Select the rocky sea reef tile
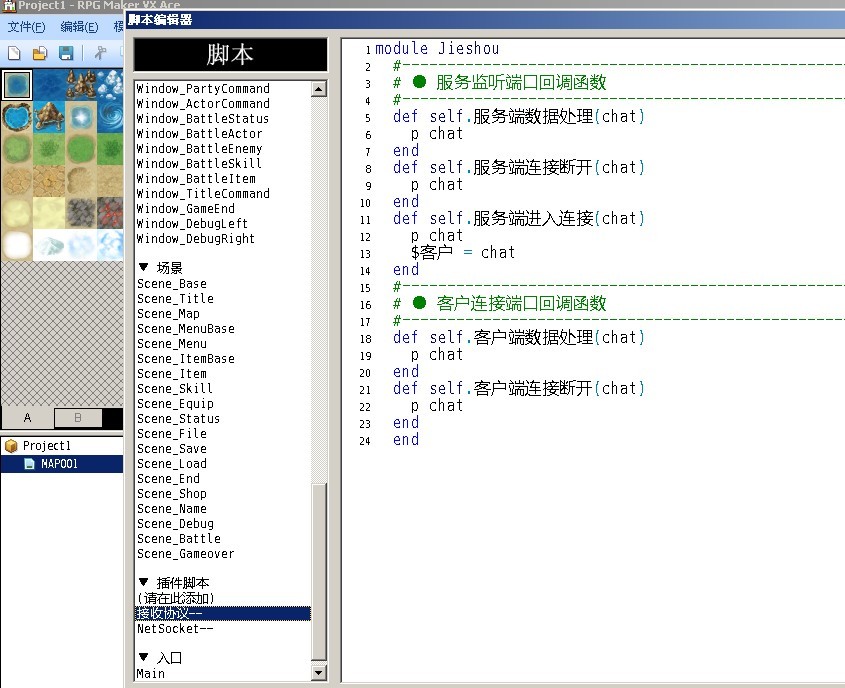The width and height of the screenshot is (845, 688). [81, 85]
